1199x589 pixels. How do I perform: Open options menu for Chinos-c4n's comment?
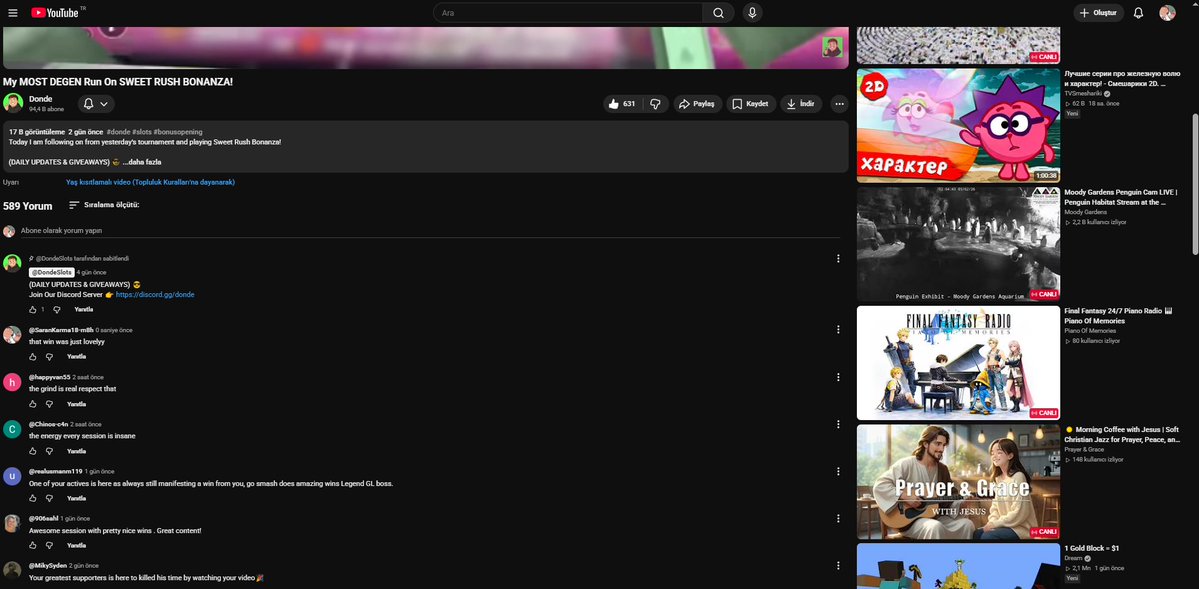point(838,424)
